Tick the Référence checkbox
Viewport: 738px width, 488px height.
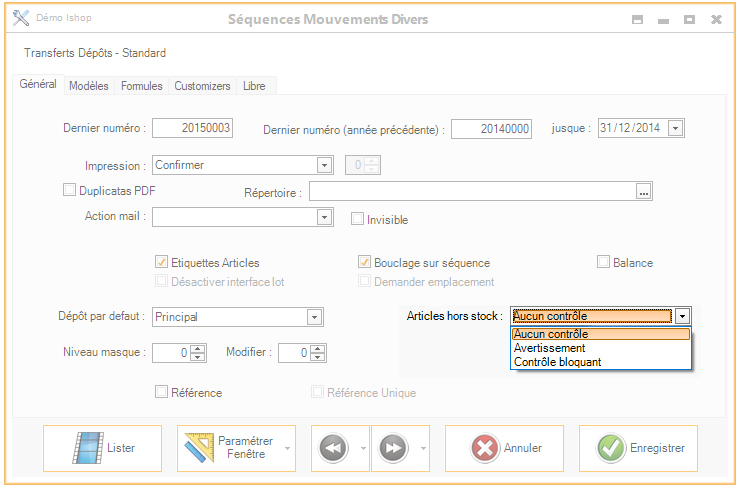(161, 392)
